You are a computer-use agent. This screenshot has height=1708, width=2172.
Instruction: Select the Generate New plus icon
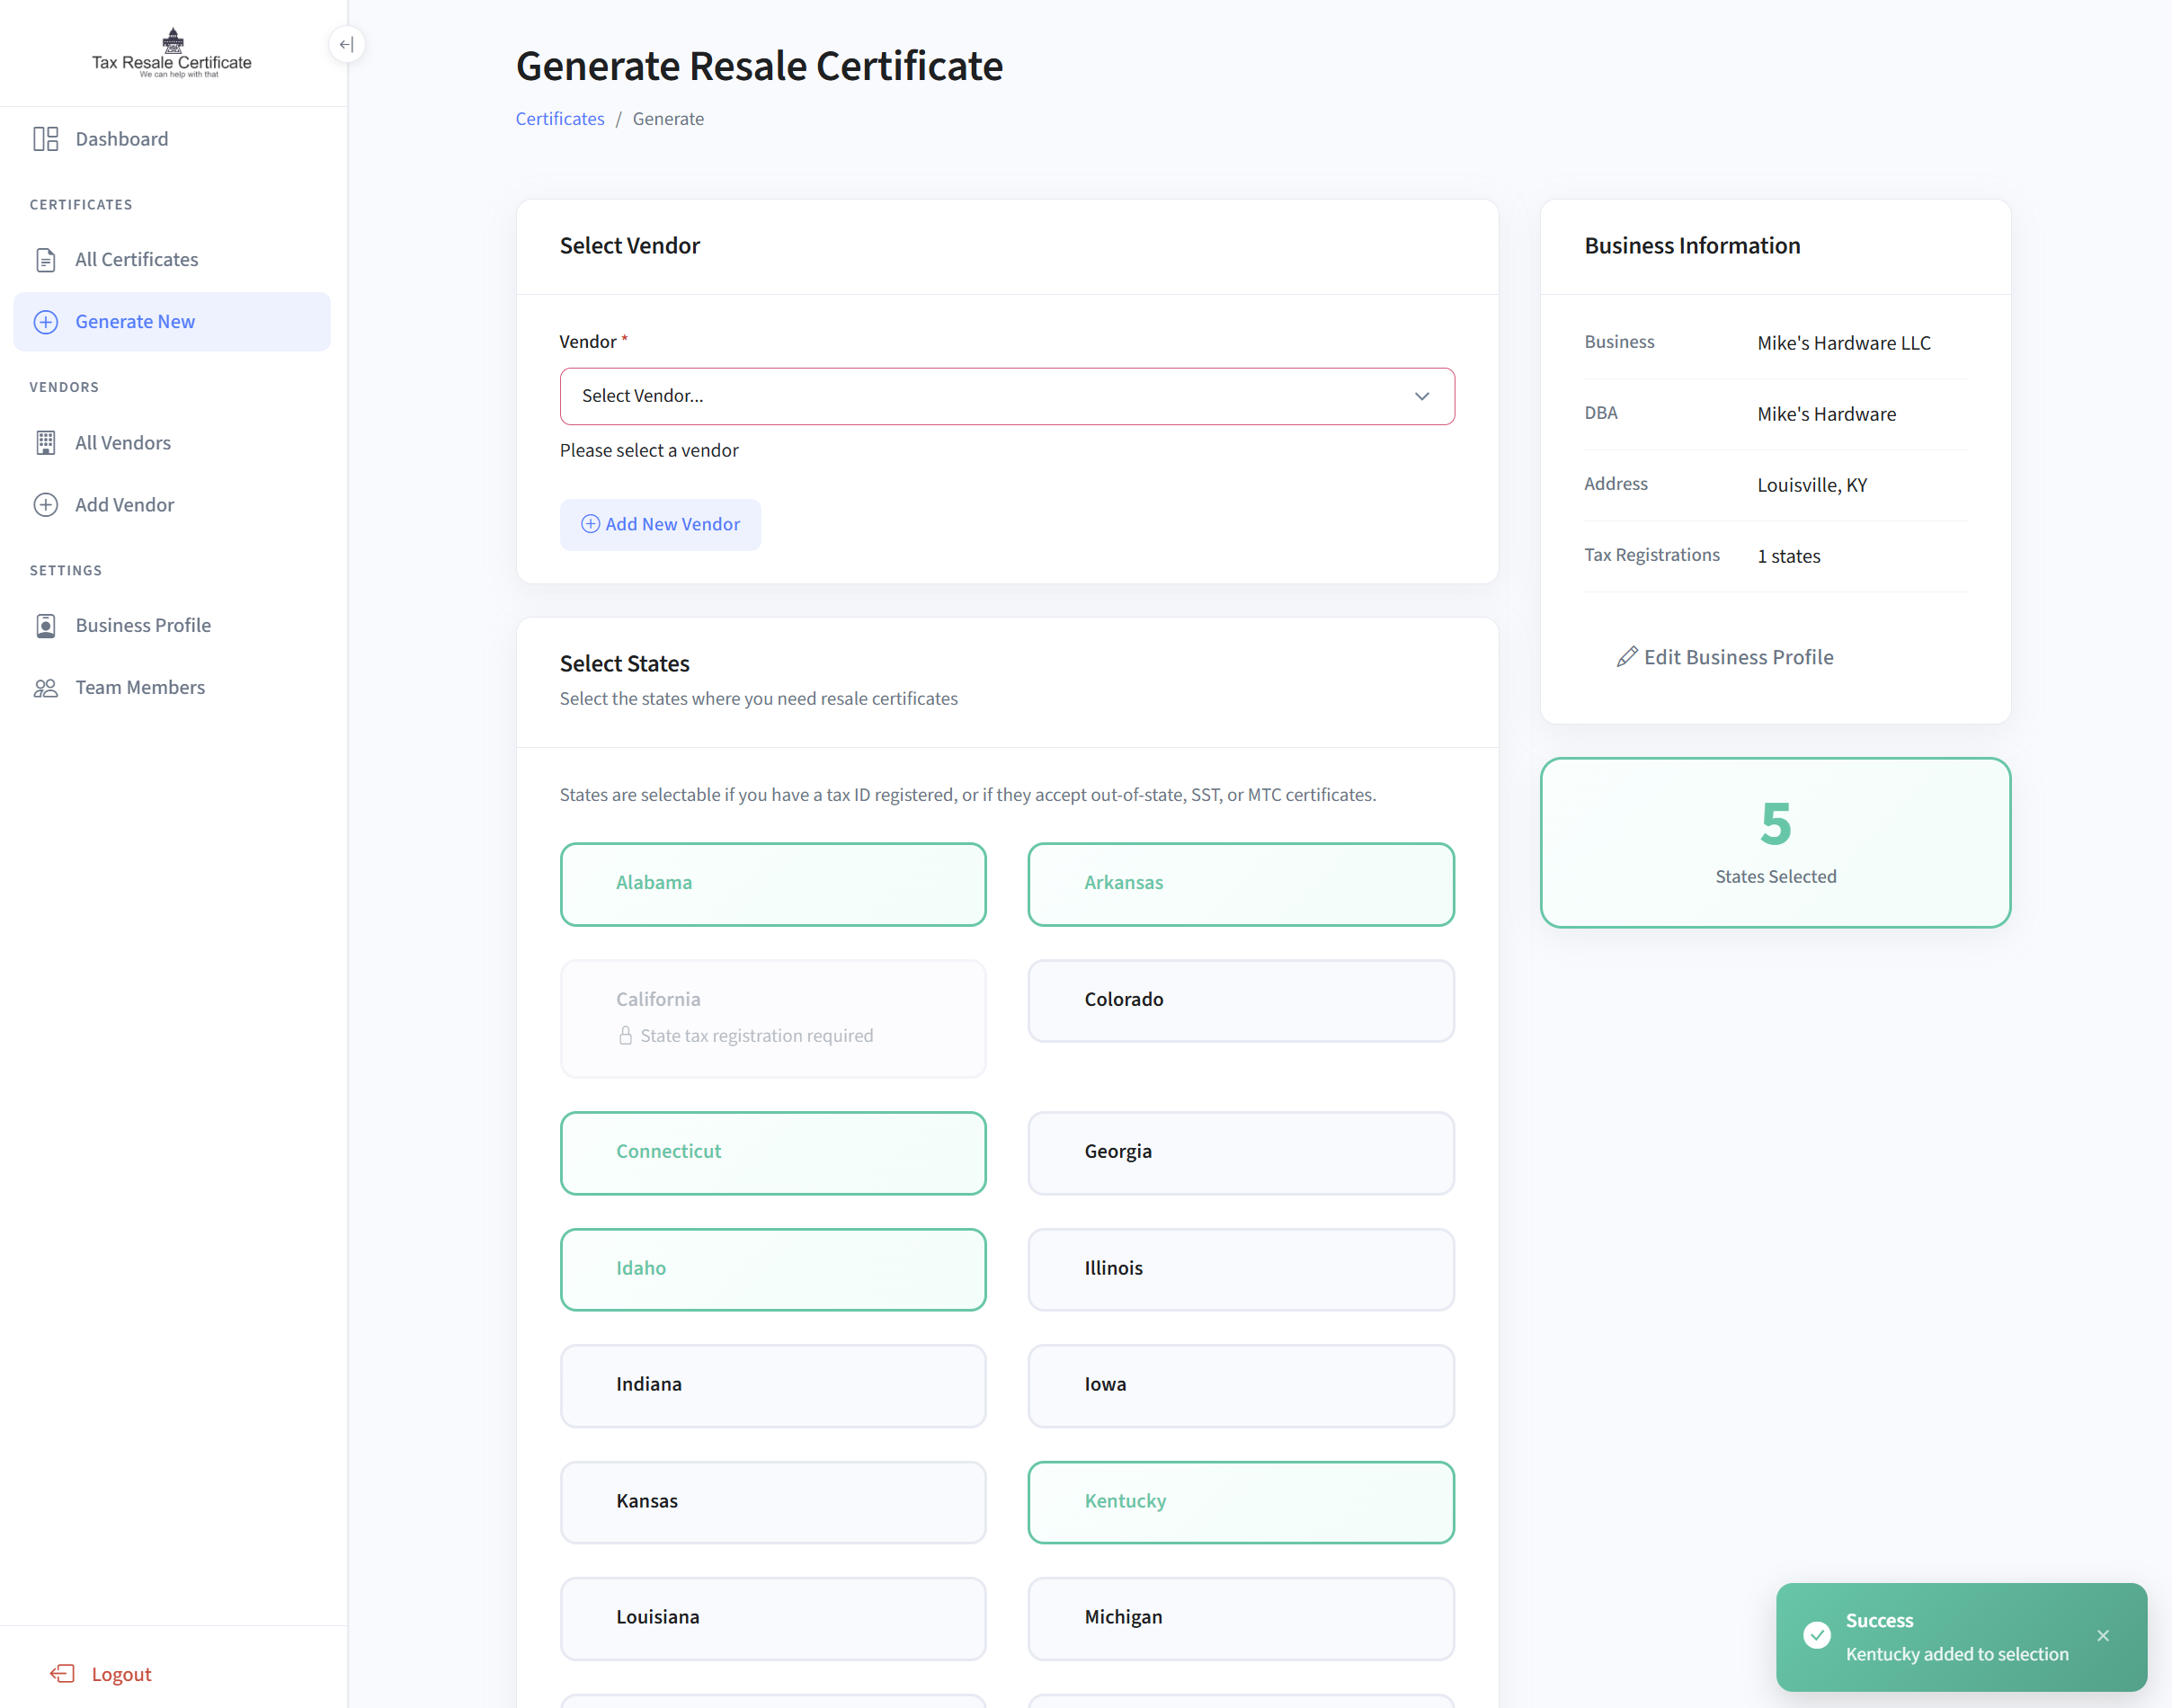[46, 321]
